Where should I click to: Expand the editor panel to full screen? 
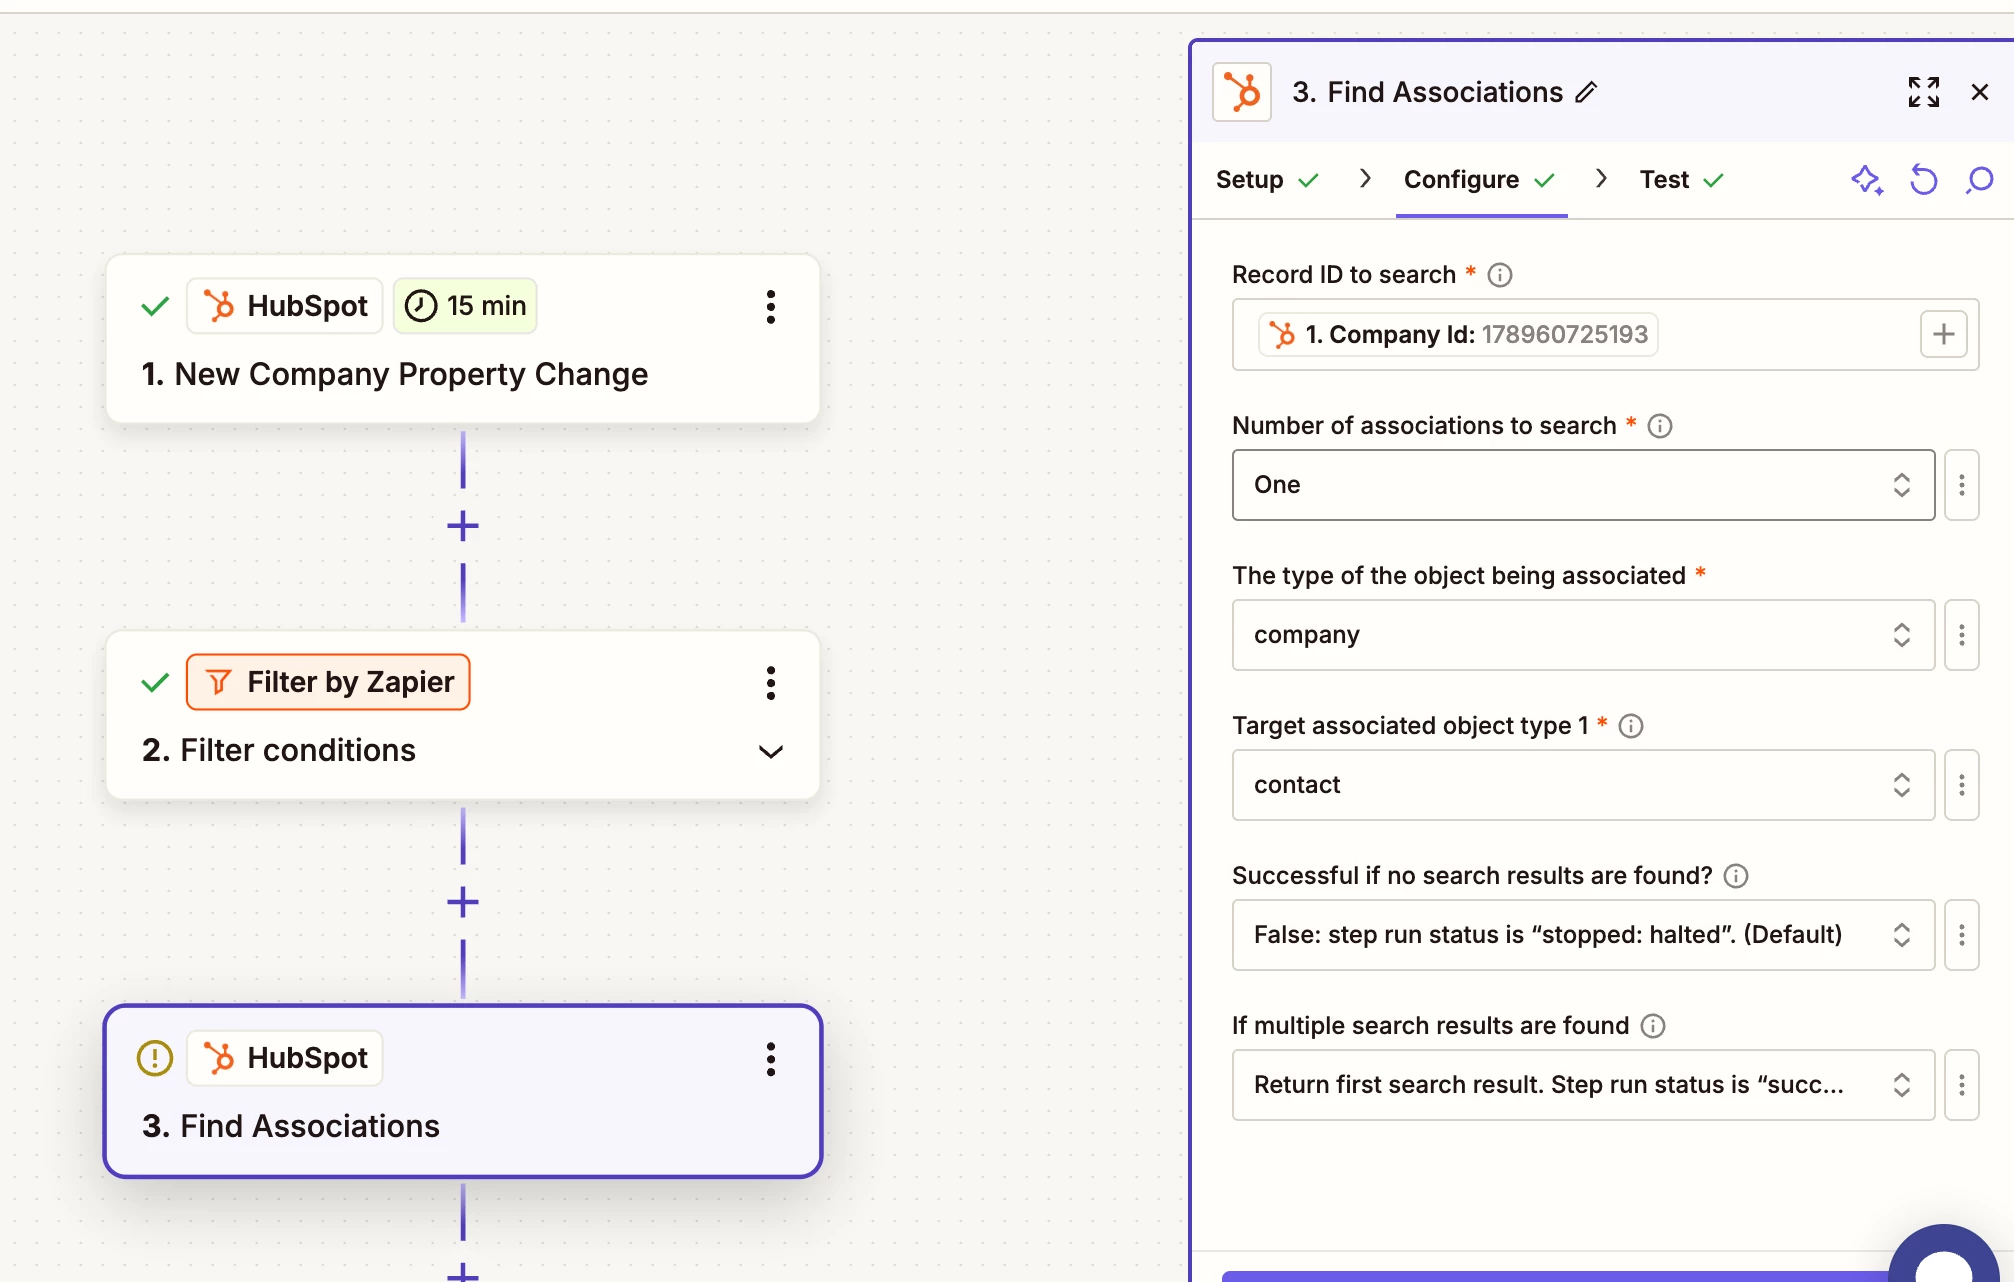(x=1924, y=92)
